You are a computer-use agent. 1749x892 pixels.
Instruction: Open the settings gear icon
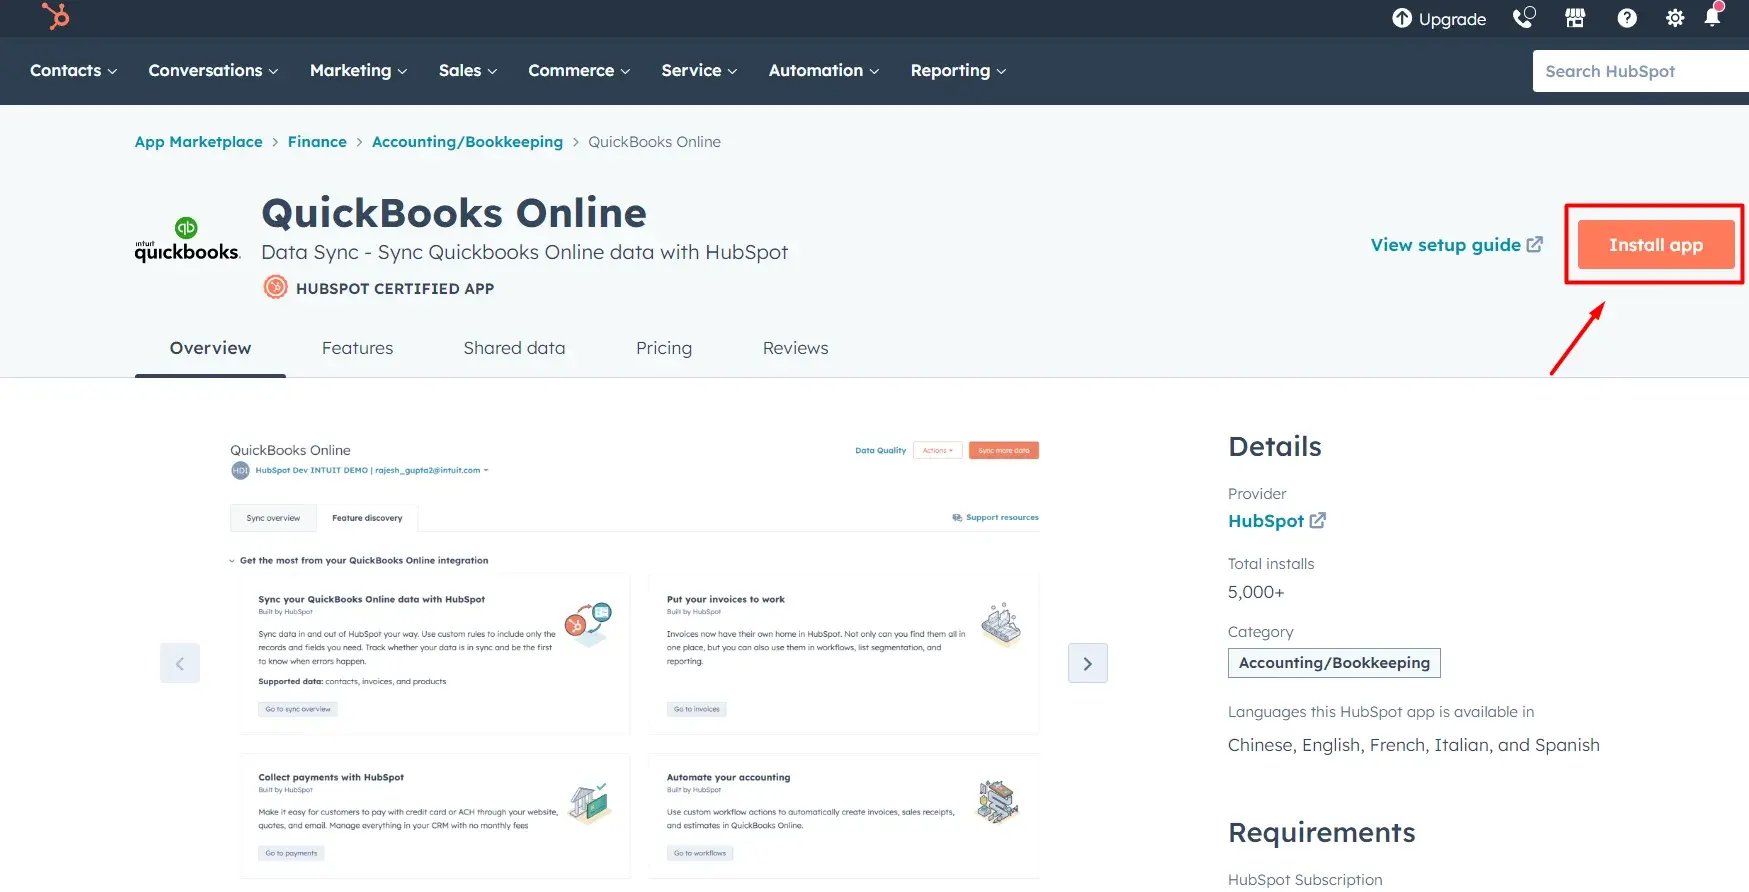[x=1675, y=18]
